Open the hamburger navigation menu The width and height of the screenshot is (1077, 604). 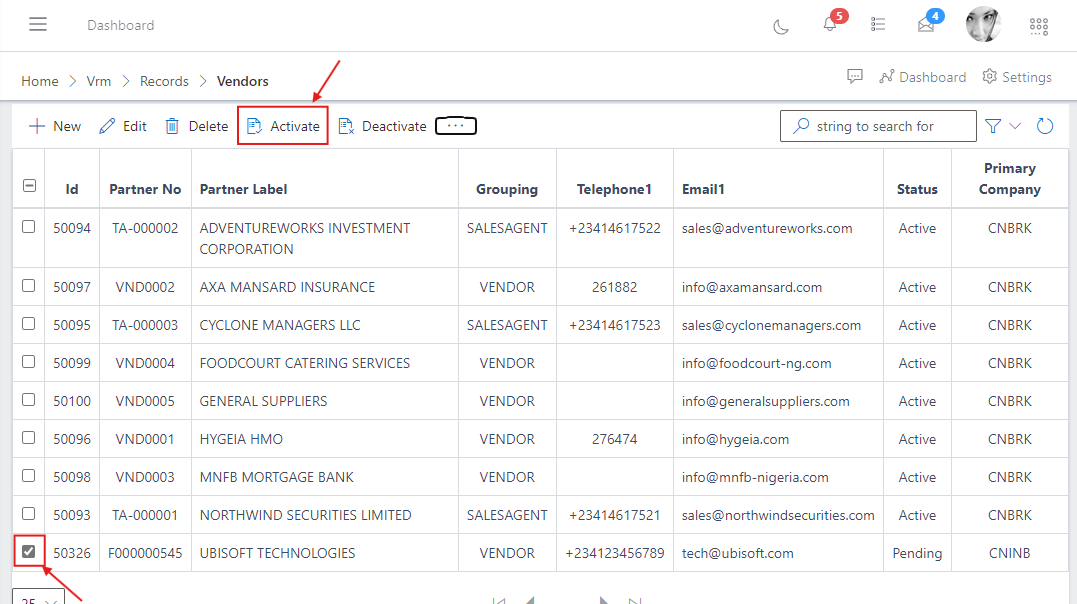(38, 24)
